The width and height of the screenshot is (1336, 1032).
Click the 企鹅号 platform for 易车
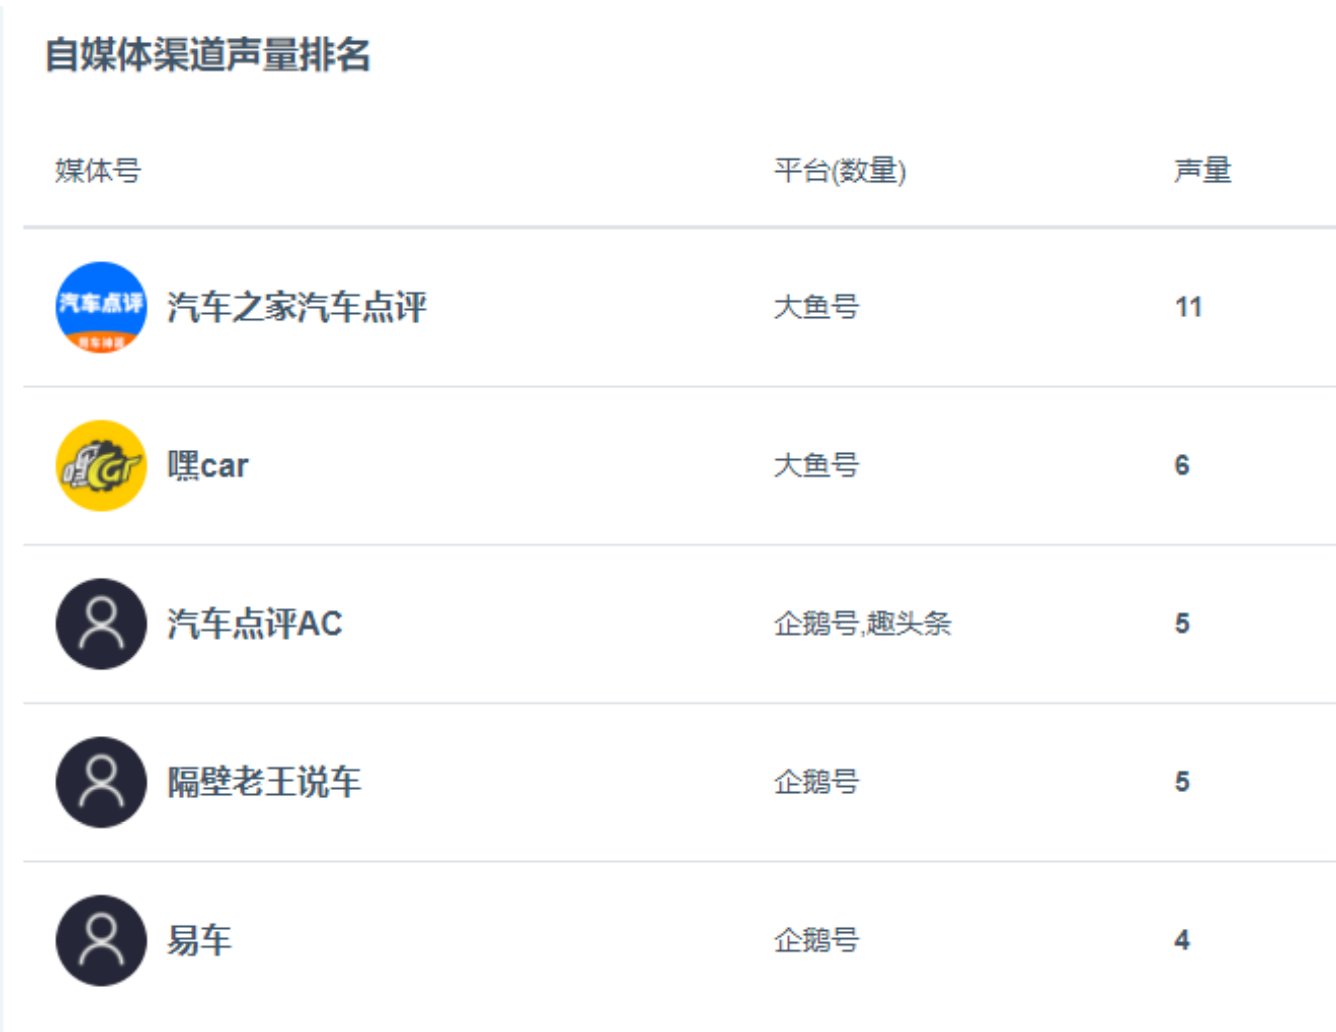(x=816, y=940)
